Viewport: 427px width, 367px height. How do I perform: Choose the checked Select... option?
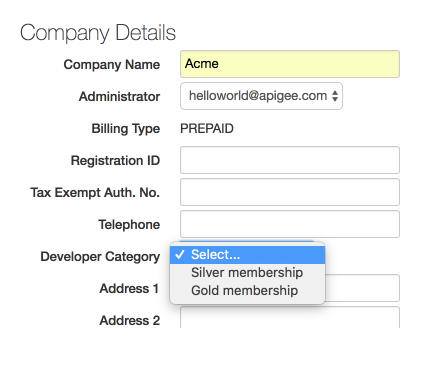pos(247,255)
